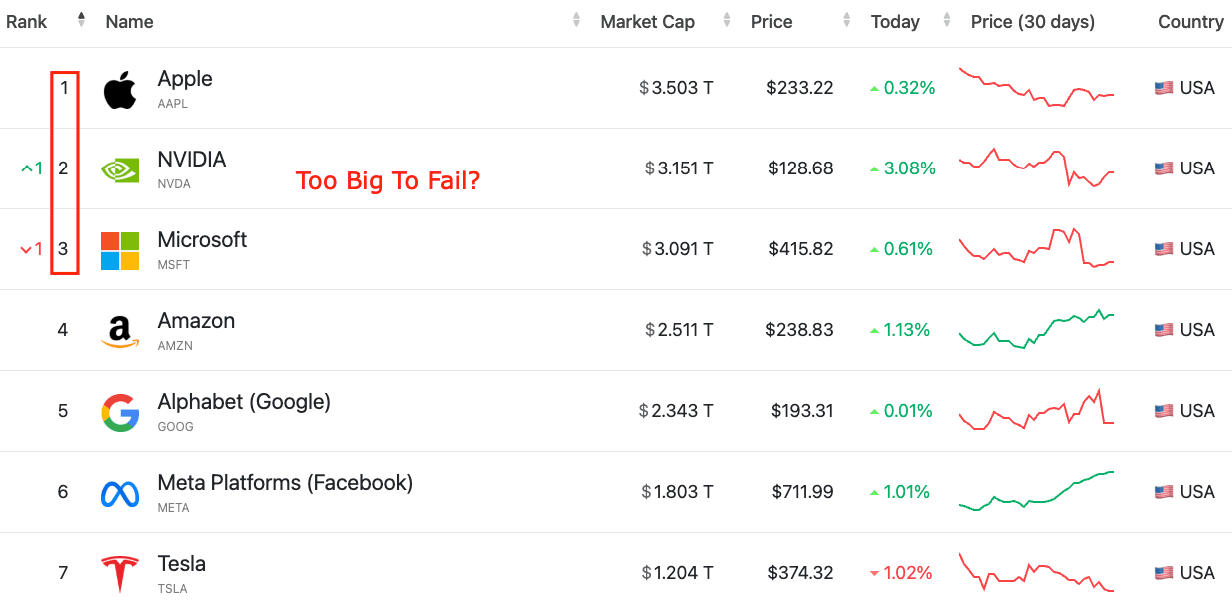Click the Amazon smile logo
Image resolution: width=1232 pixels, height=608 pixels.
119,329
